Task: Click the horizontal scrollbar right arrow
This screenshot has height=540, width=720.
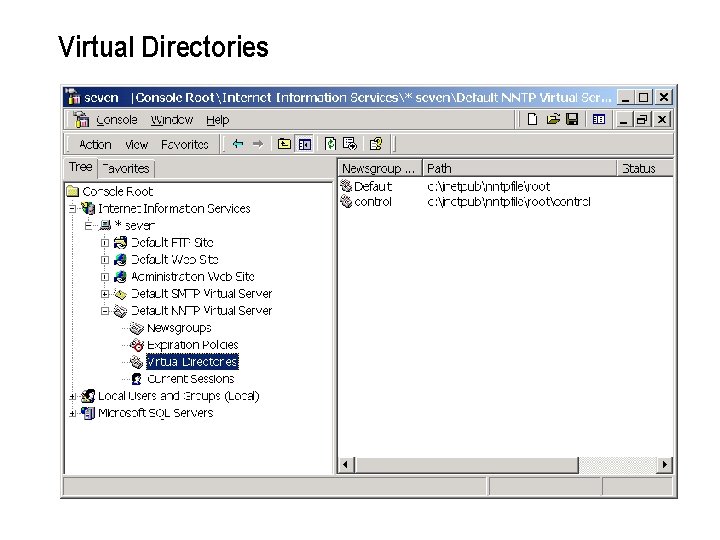Action: click(664, 465)
